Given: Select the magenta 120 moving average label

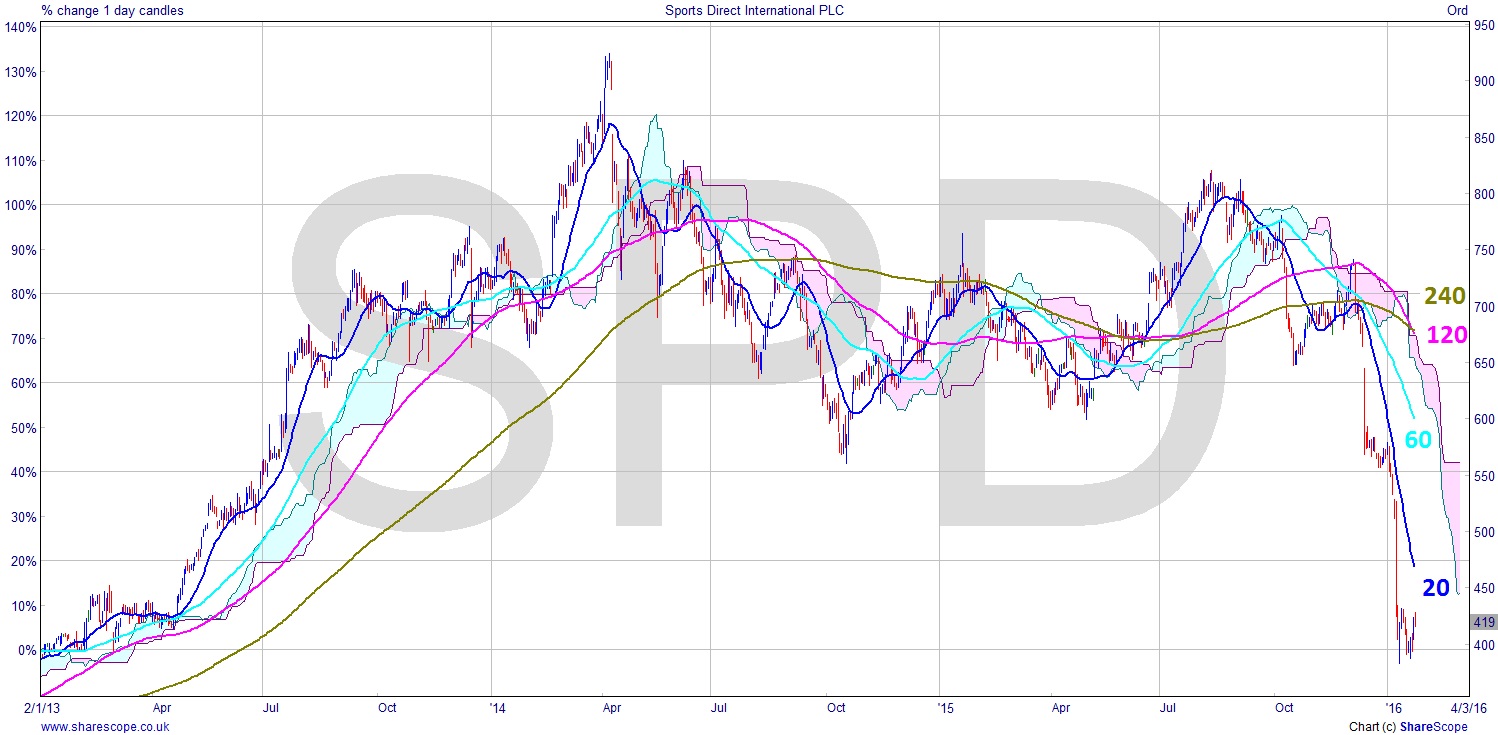Looking at the screenshot, I should pos(1446,335).
